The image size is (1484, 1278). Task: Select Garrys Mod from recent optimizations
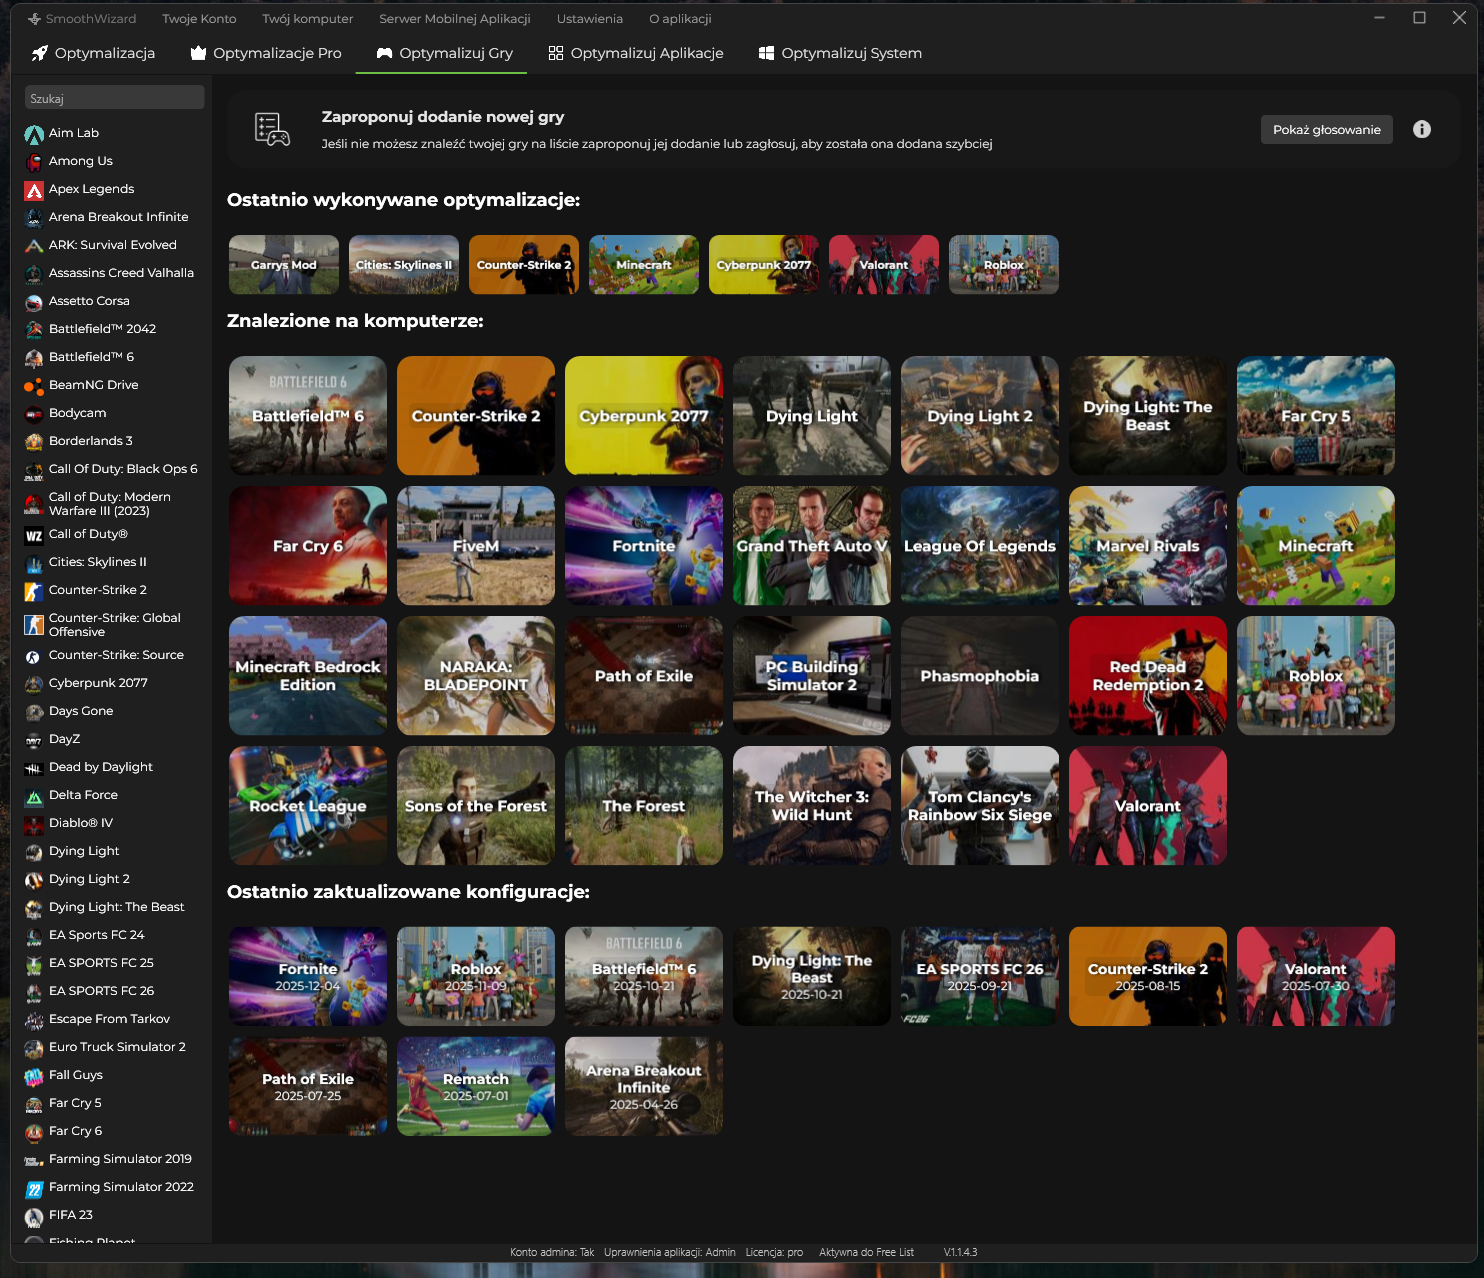click(x=283, y=265)
